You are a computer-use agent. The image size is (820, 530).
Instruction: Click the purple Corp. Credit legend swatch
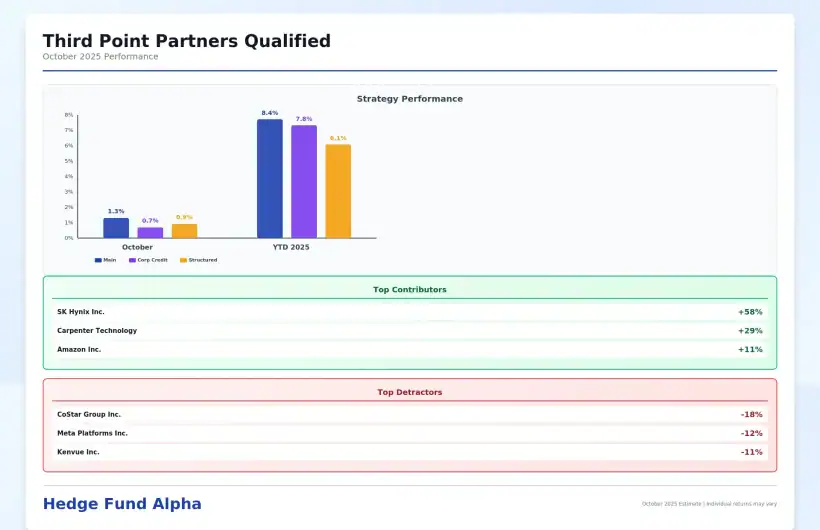[x=131, y=260]
